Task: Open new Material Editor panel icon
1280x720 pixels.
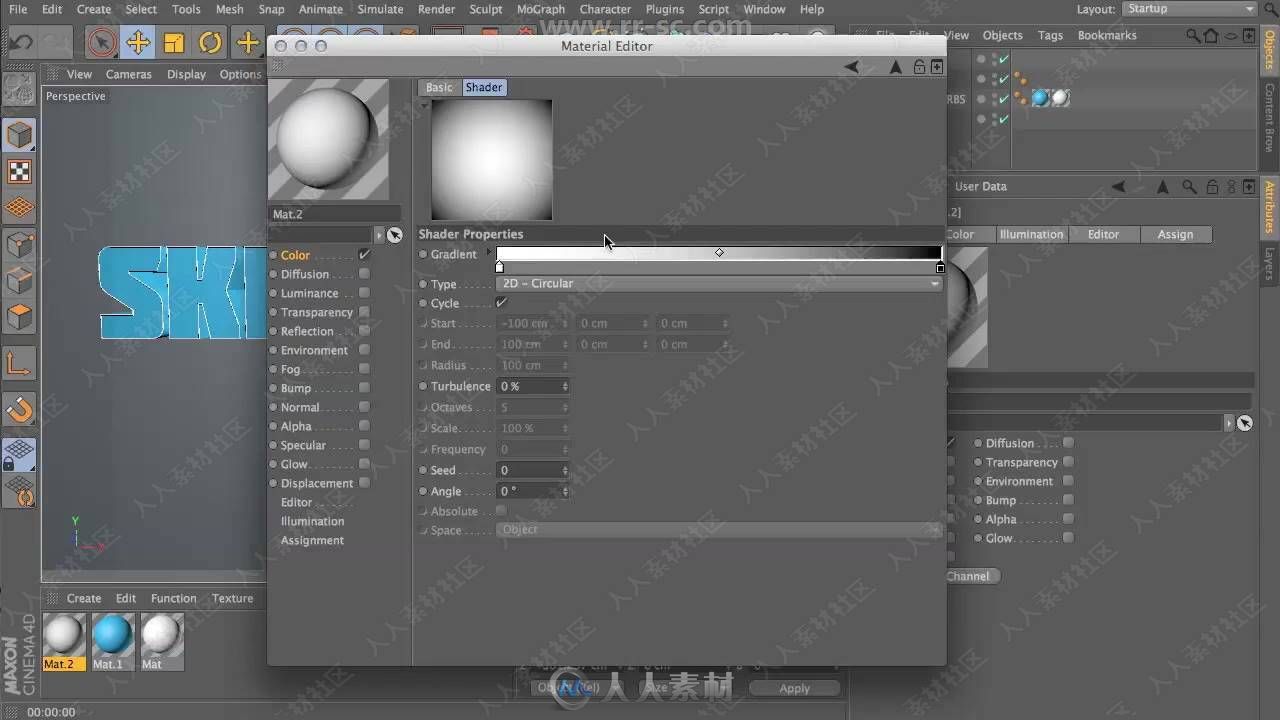Action: [x=937, y=67]
